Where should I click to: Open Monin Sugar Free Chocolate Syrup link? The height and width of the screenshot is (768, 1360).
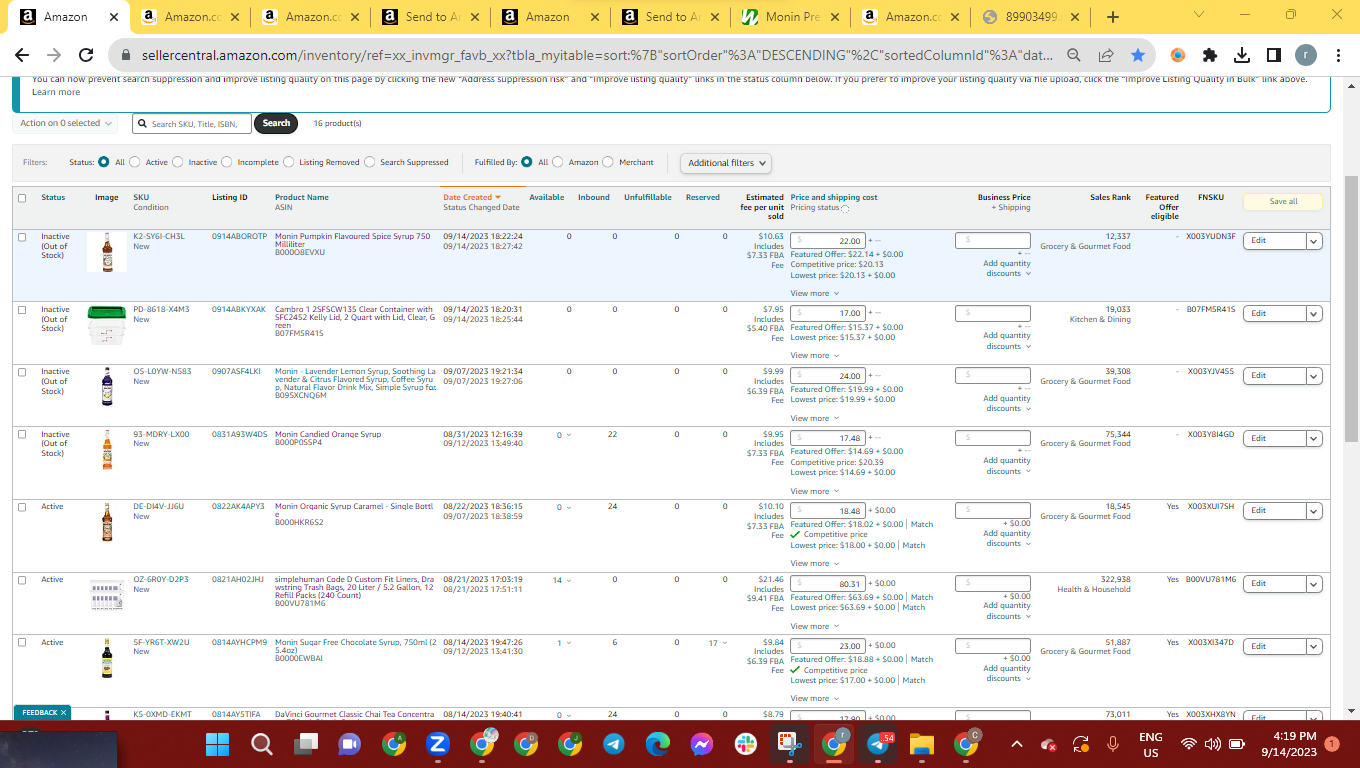355,646
